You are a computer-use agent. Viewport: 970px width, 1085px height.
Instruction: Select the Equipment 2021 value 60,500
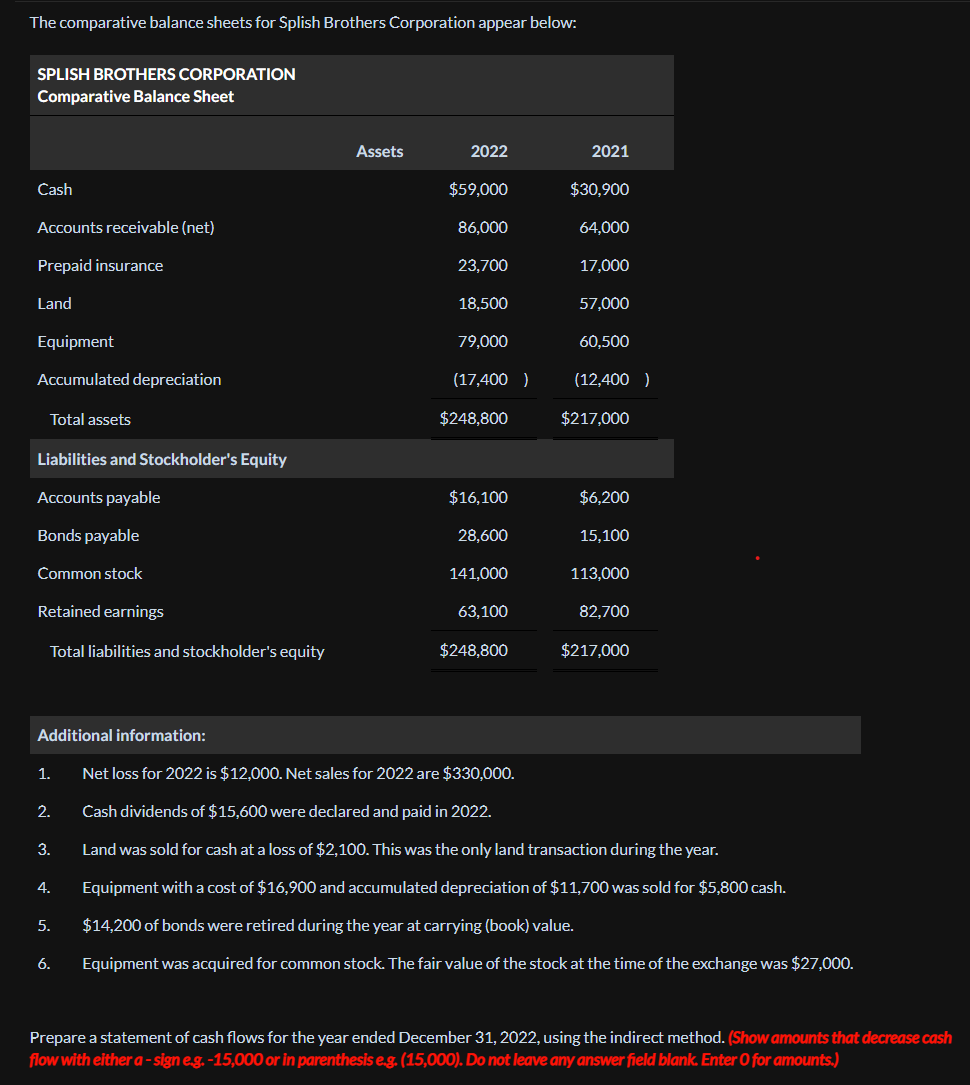click(604, 342)
